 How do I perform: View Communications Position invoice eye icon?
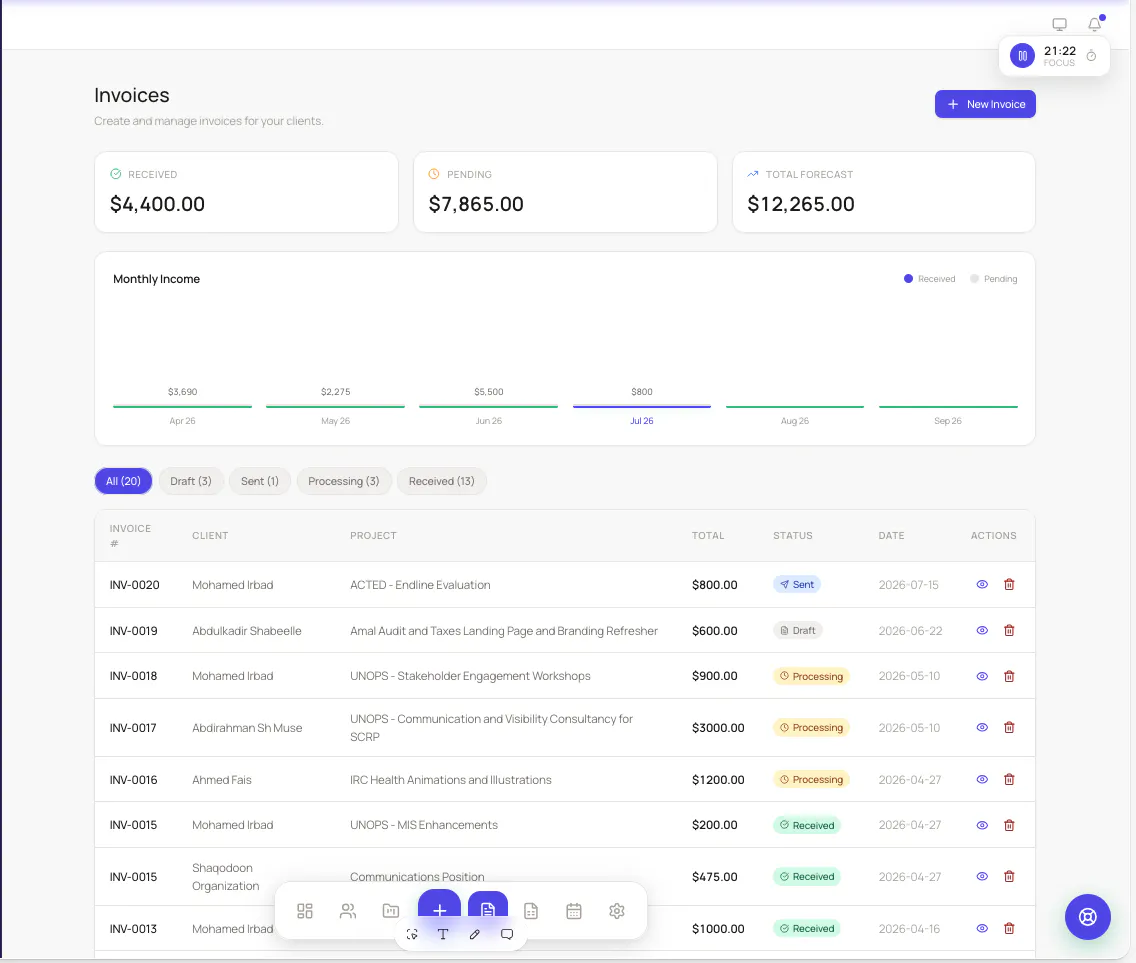coord(982,876)
